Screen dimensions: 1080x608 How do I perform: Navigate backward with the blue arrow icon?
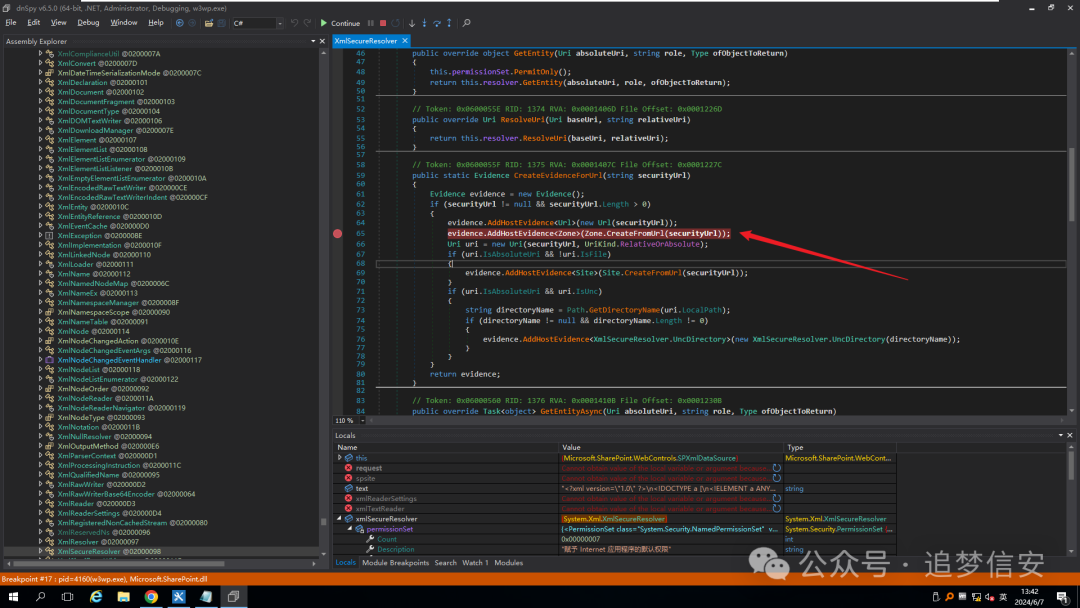179,23
